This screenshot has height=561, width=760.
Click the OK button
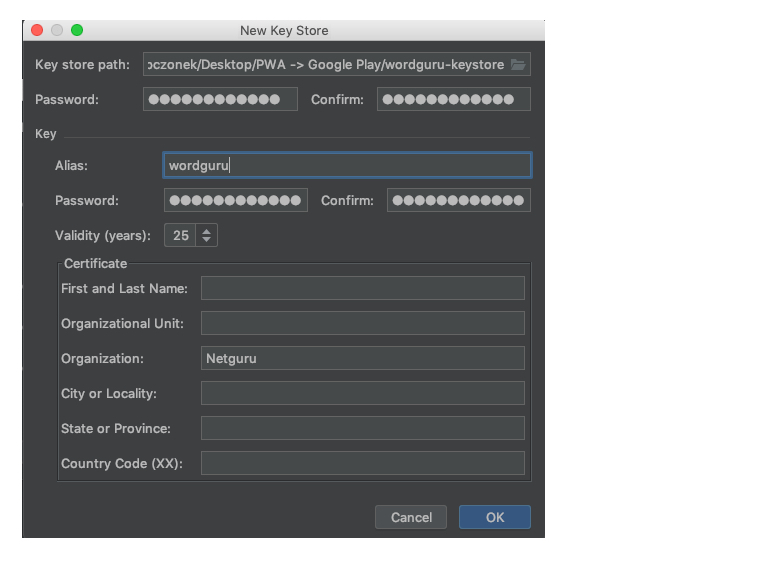(x=494, y=517)
